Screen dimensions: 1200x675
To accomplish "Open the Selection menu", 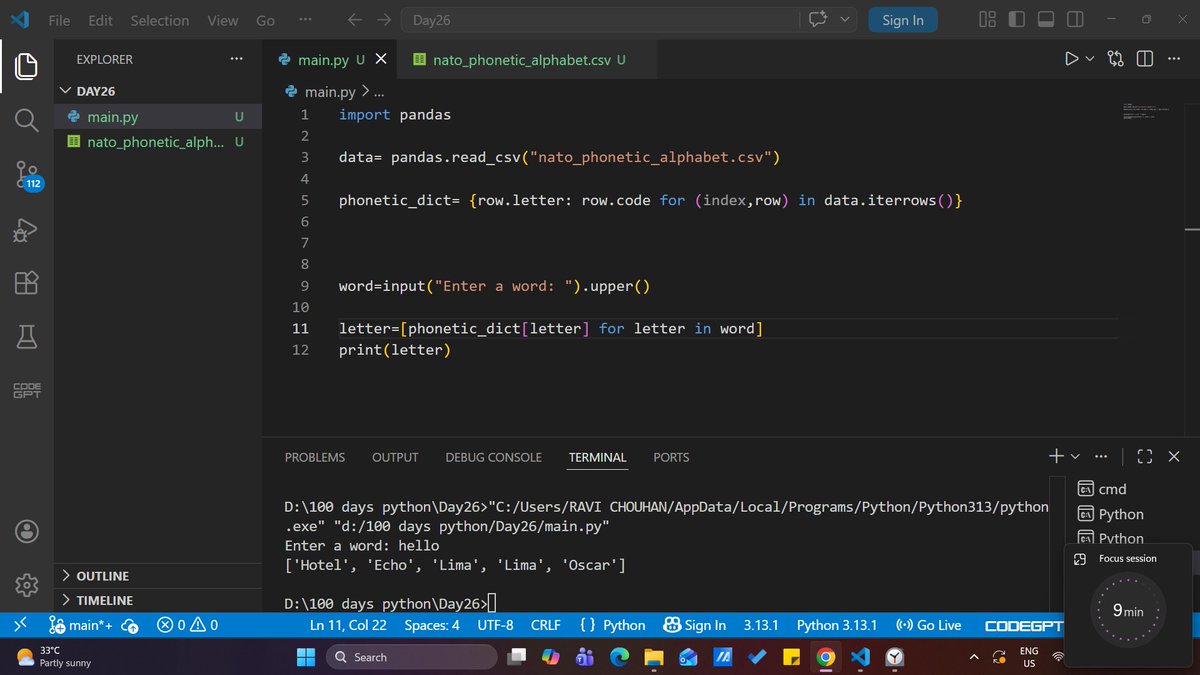I will pos(159,20).
